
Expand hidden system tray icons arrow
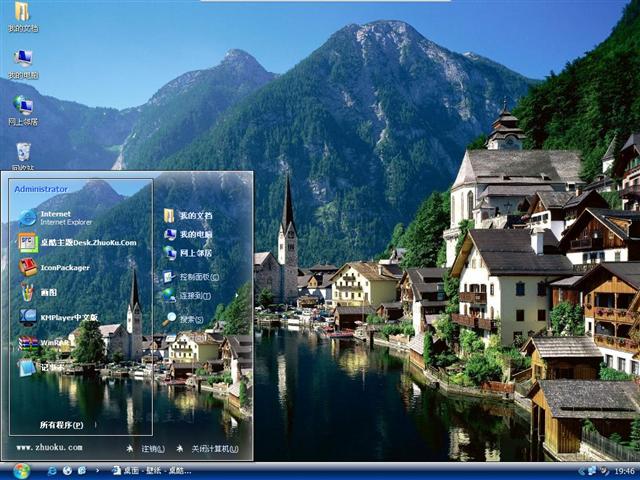(x=582, y=471)
